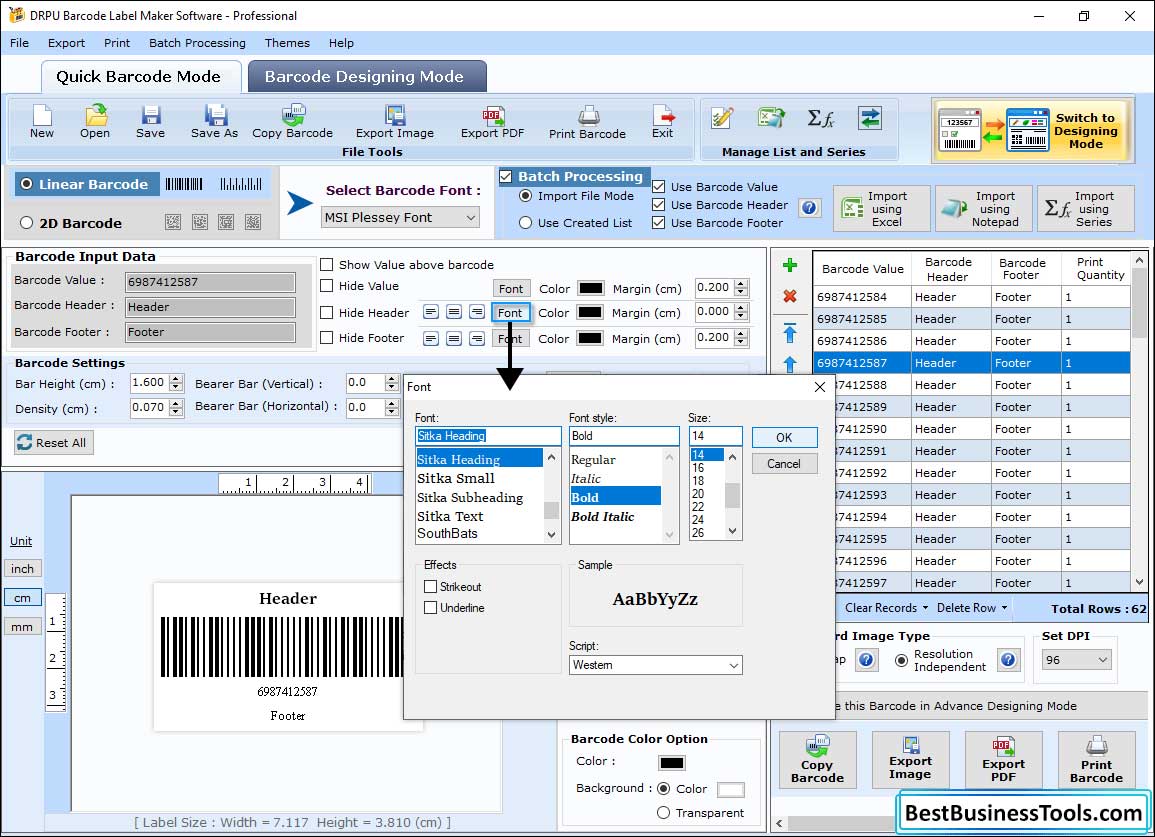Increase the value margin spinner 0.200
Image resolution: width=1155 pixels, height=837 pixels.
point(741,283)
